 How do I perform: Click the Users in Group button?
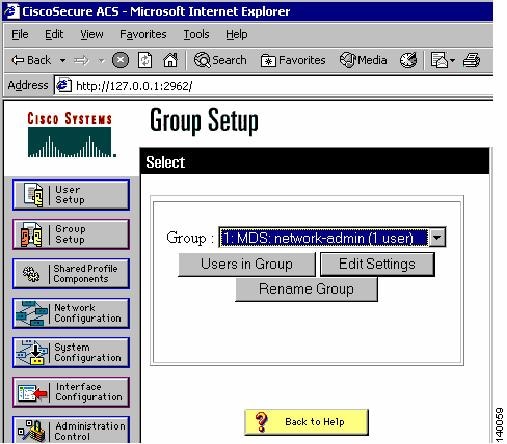click(247, 264)
